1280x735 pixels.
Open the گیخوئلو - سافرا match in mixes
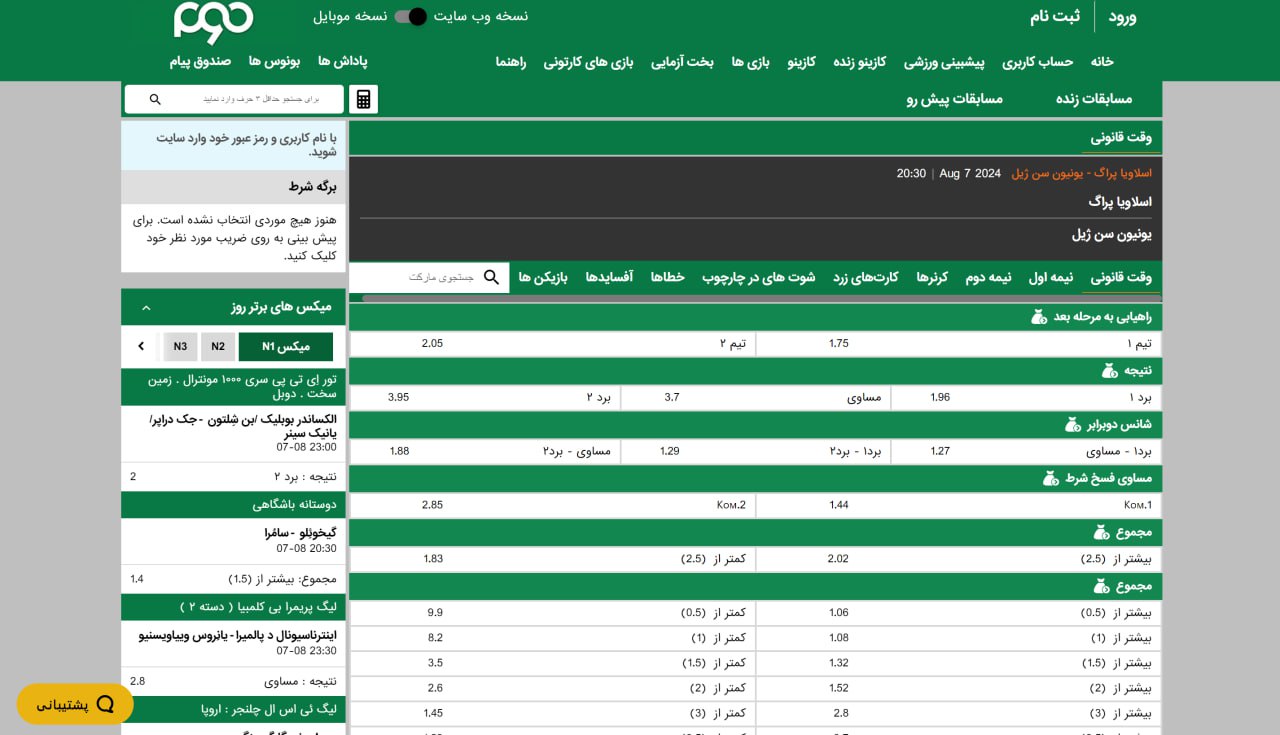300,533
